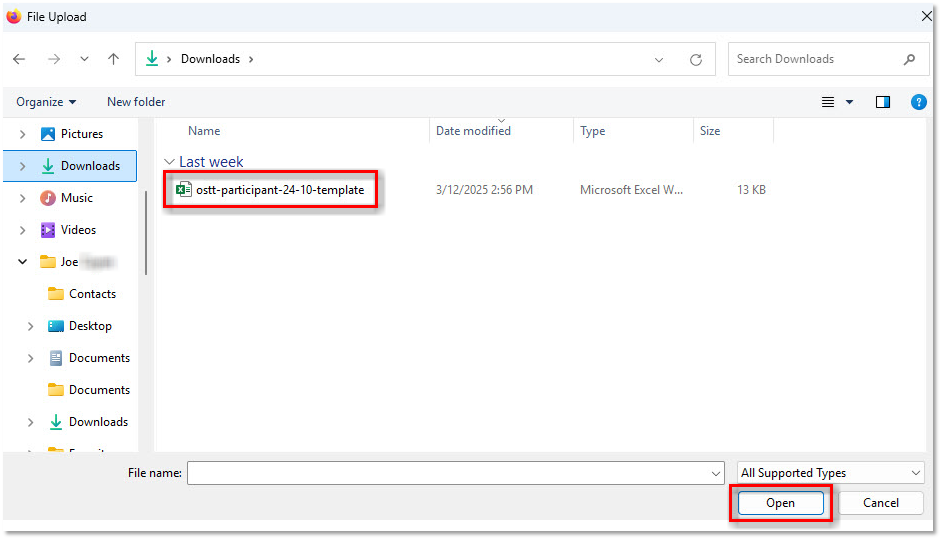Click the search magnifier icon

[909, 59]
